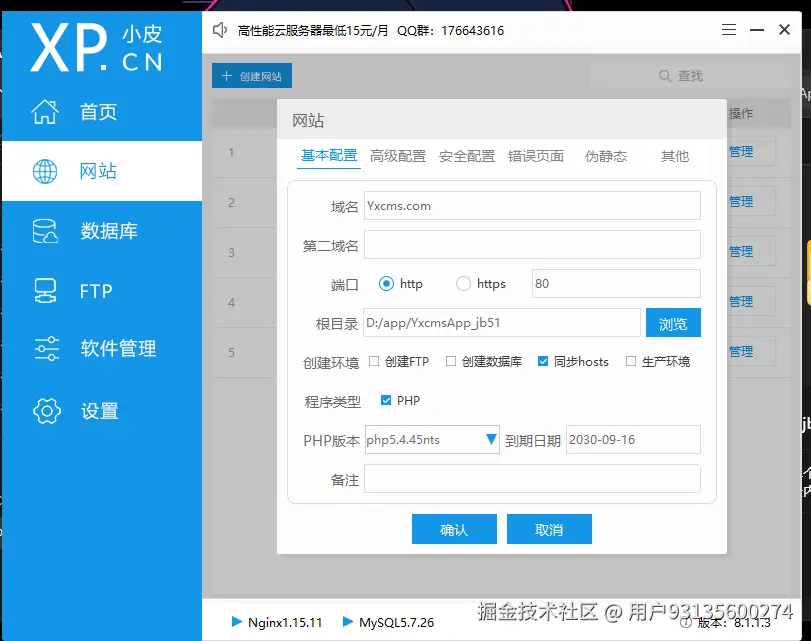Click the software management sliders icon
The width and height of the screenshot is (811, 641).
[x=47, y=348]
